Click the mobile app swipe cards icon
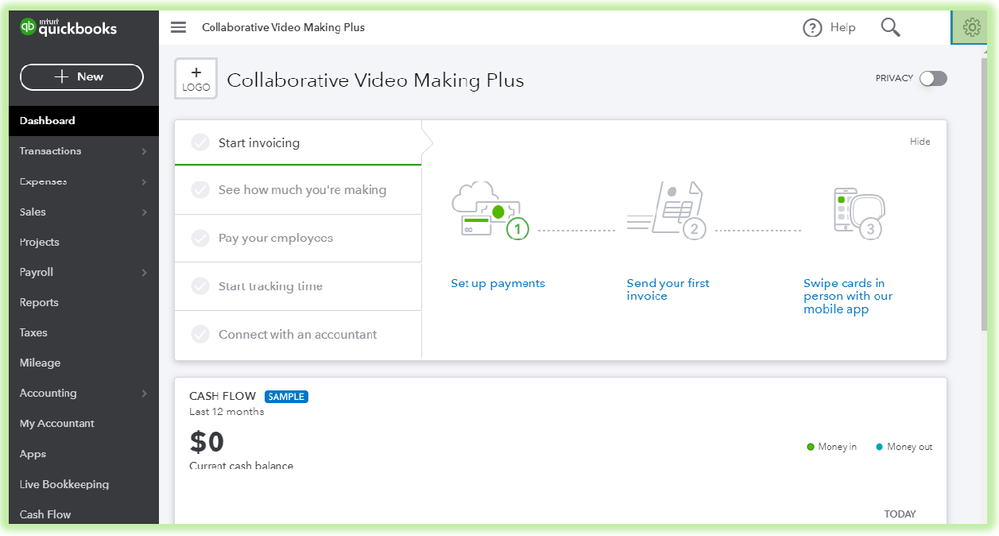Screen dimensions: 999x536 click(858, 212)
